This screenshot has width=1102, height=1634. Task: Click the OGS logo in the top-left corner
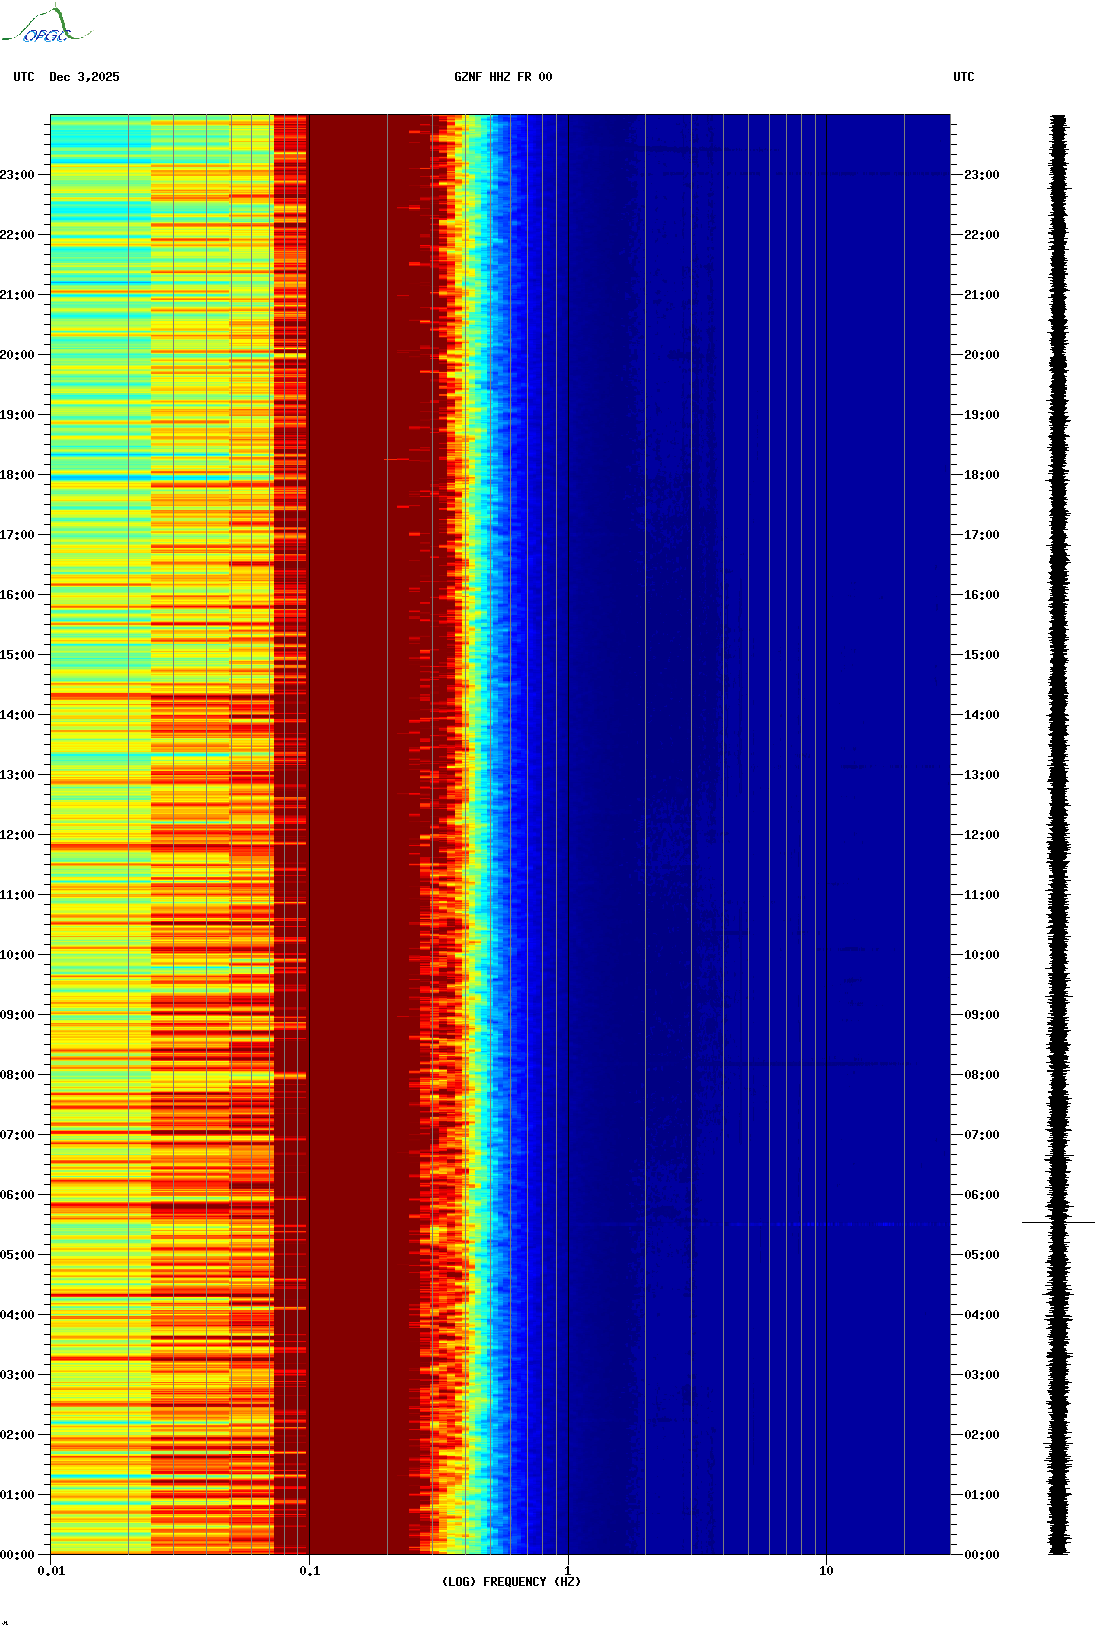[46, 26]
